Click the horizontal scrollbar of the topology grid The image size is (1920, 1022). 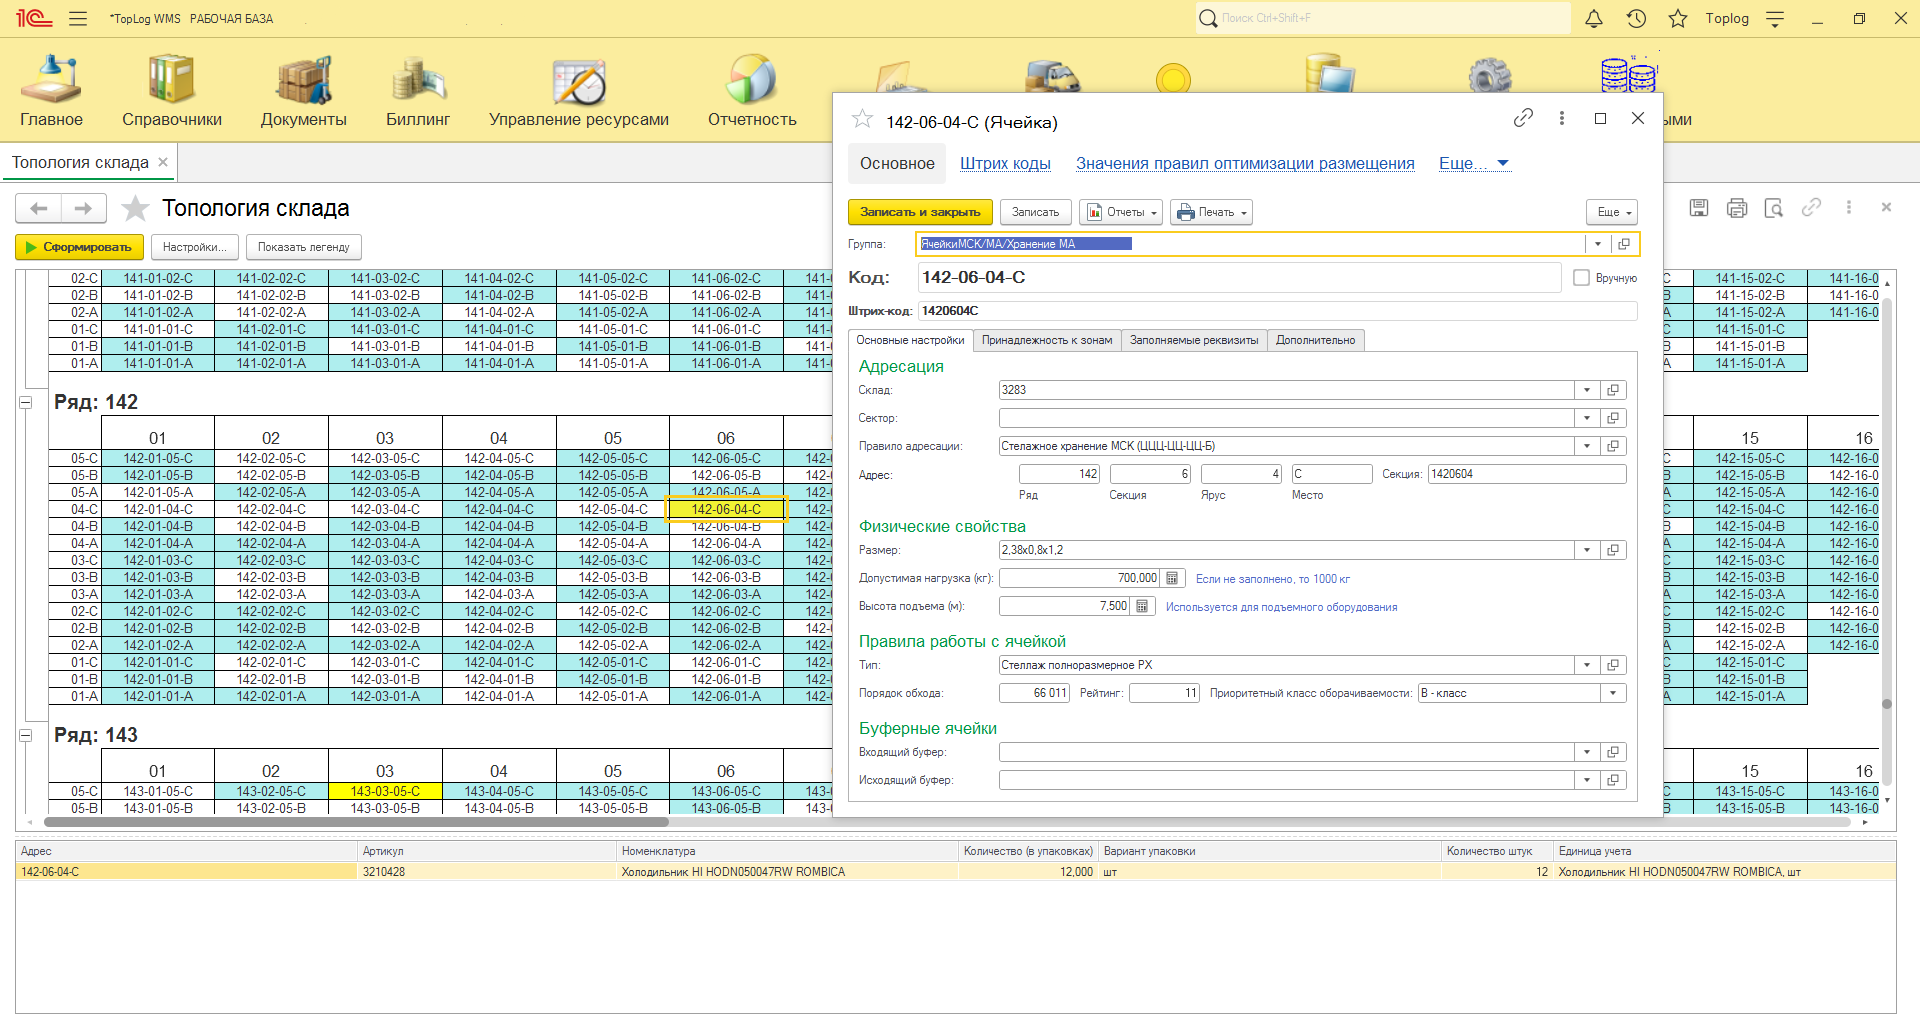tap(356, 822)
